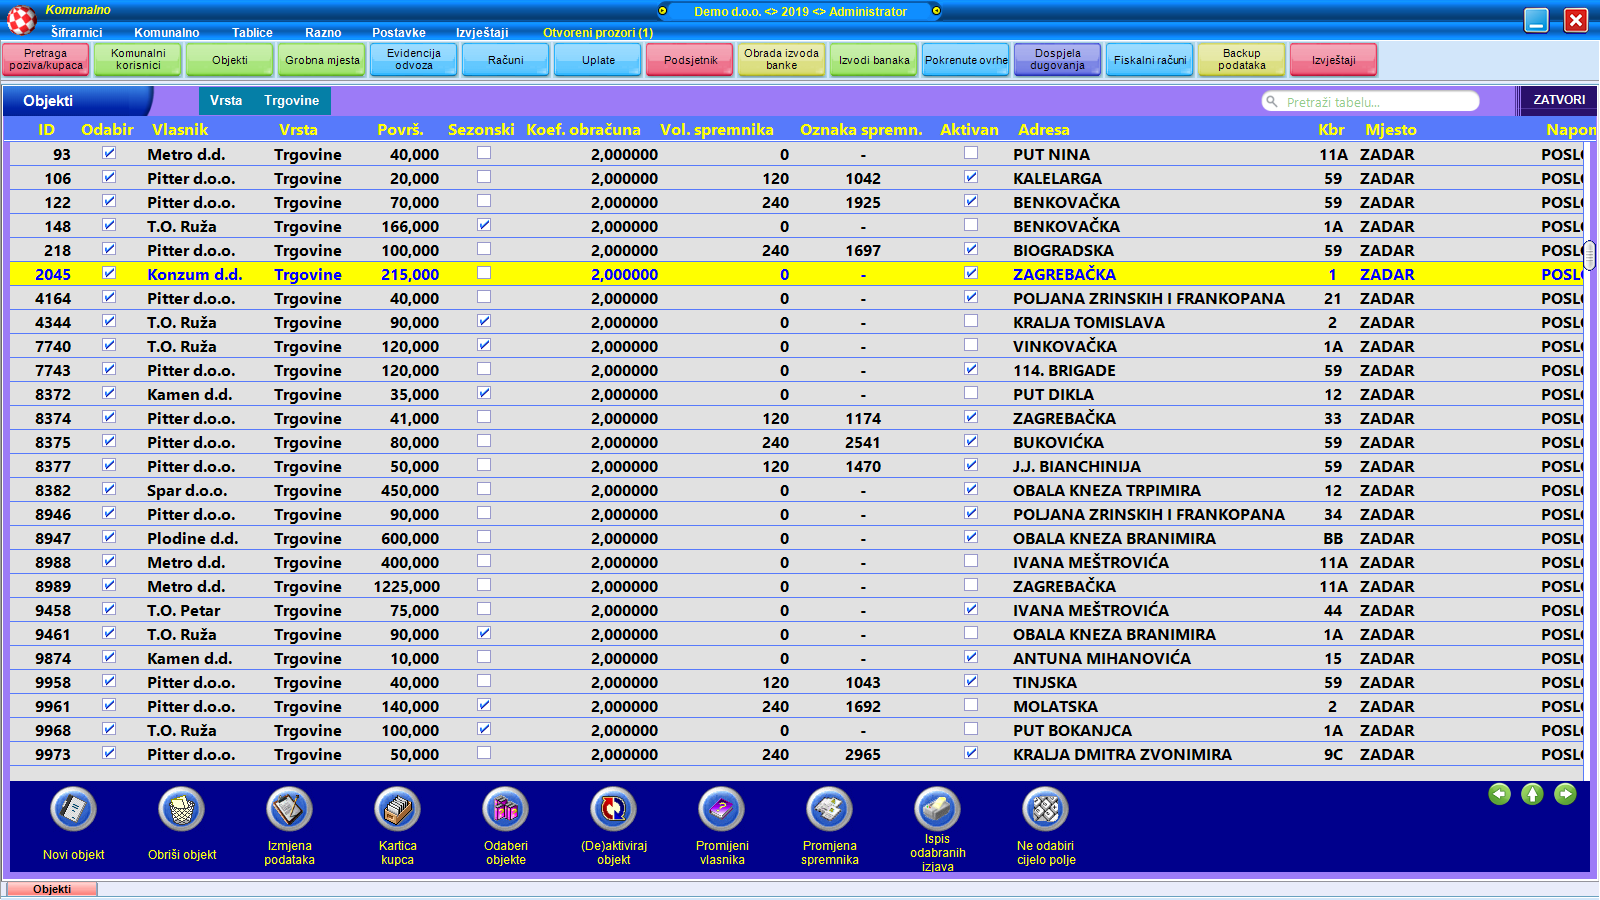
Task: Click the Obriši objekt trash icon
Action: [181, 809]
